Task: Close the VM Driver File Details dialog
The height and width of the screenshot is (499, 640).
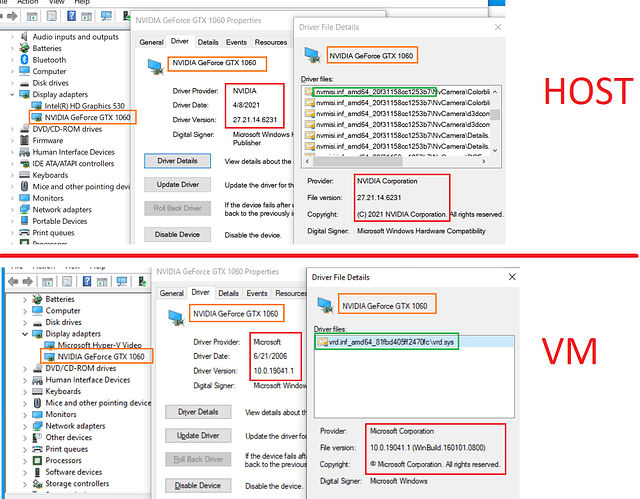Action: [512, 277]
